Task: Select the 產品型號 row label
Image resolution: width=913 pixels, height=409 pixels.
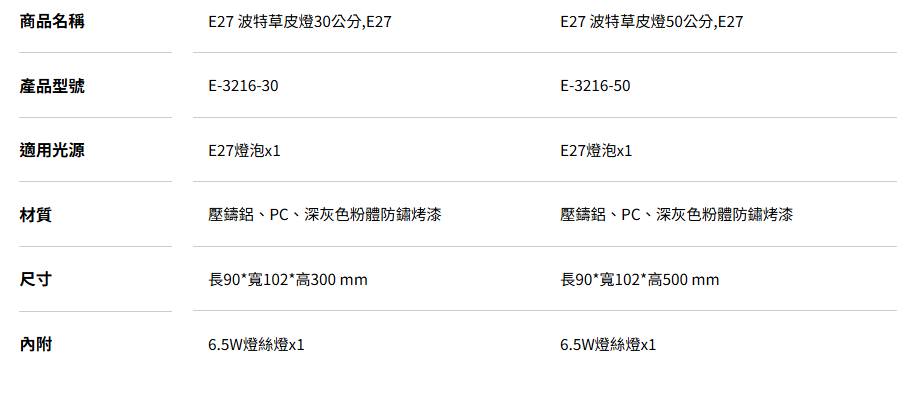Action: (x=52, y=86)
